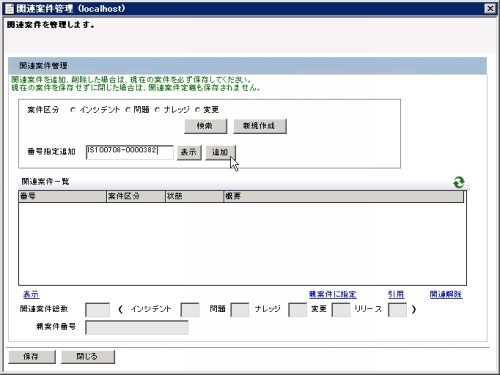Click the ナレッジ count field
The height and width of the screenshot is (375, 500).
coord(297,310)
